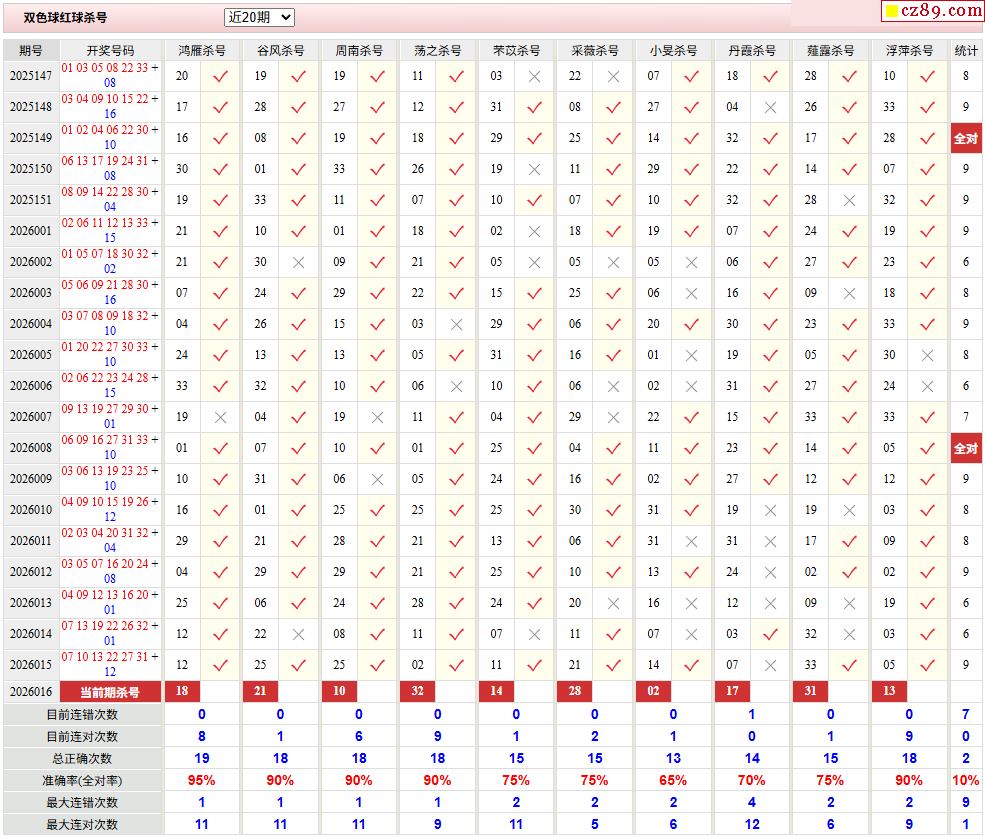Click the 鸿雁杀号 column header
This screenshot has width=985, height=838.
(201, 50)
